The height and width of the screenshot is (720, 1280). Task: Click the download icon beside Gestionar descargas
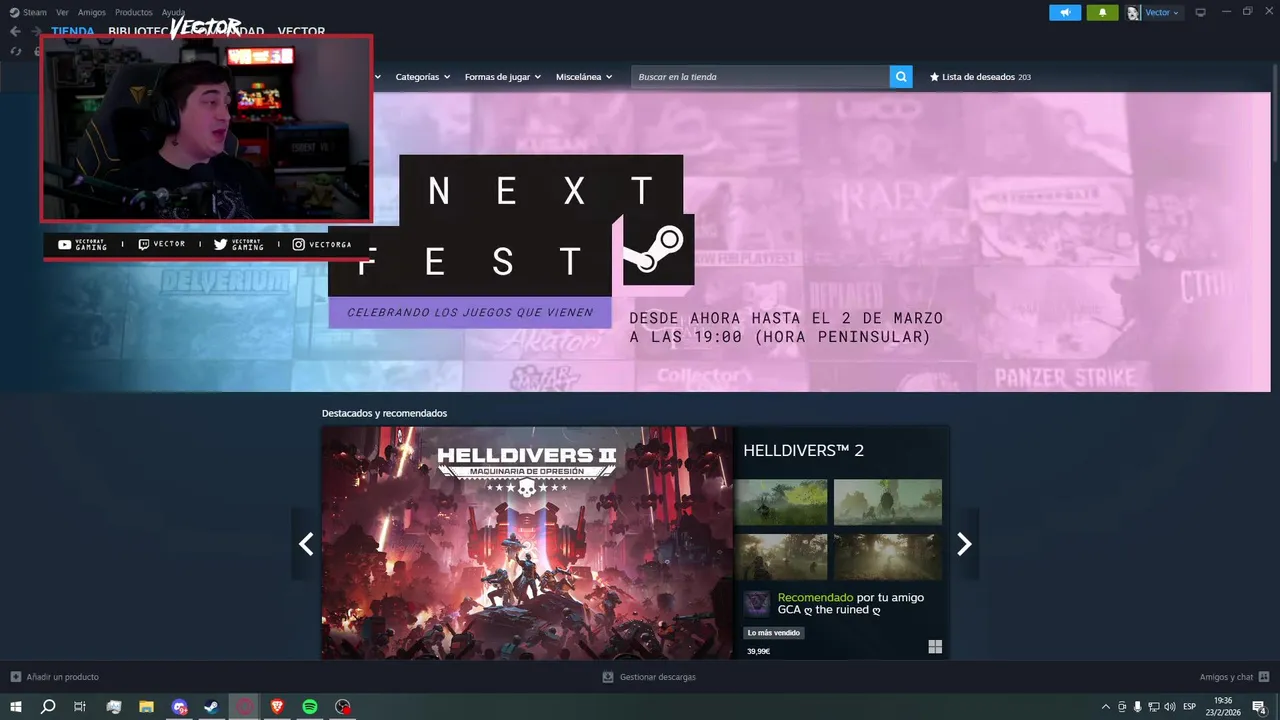608,677
